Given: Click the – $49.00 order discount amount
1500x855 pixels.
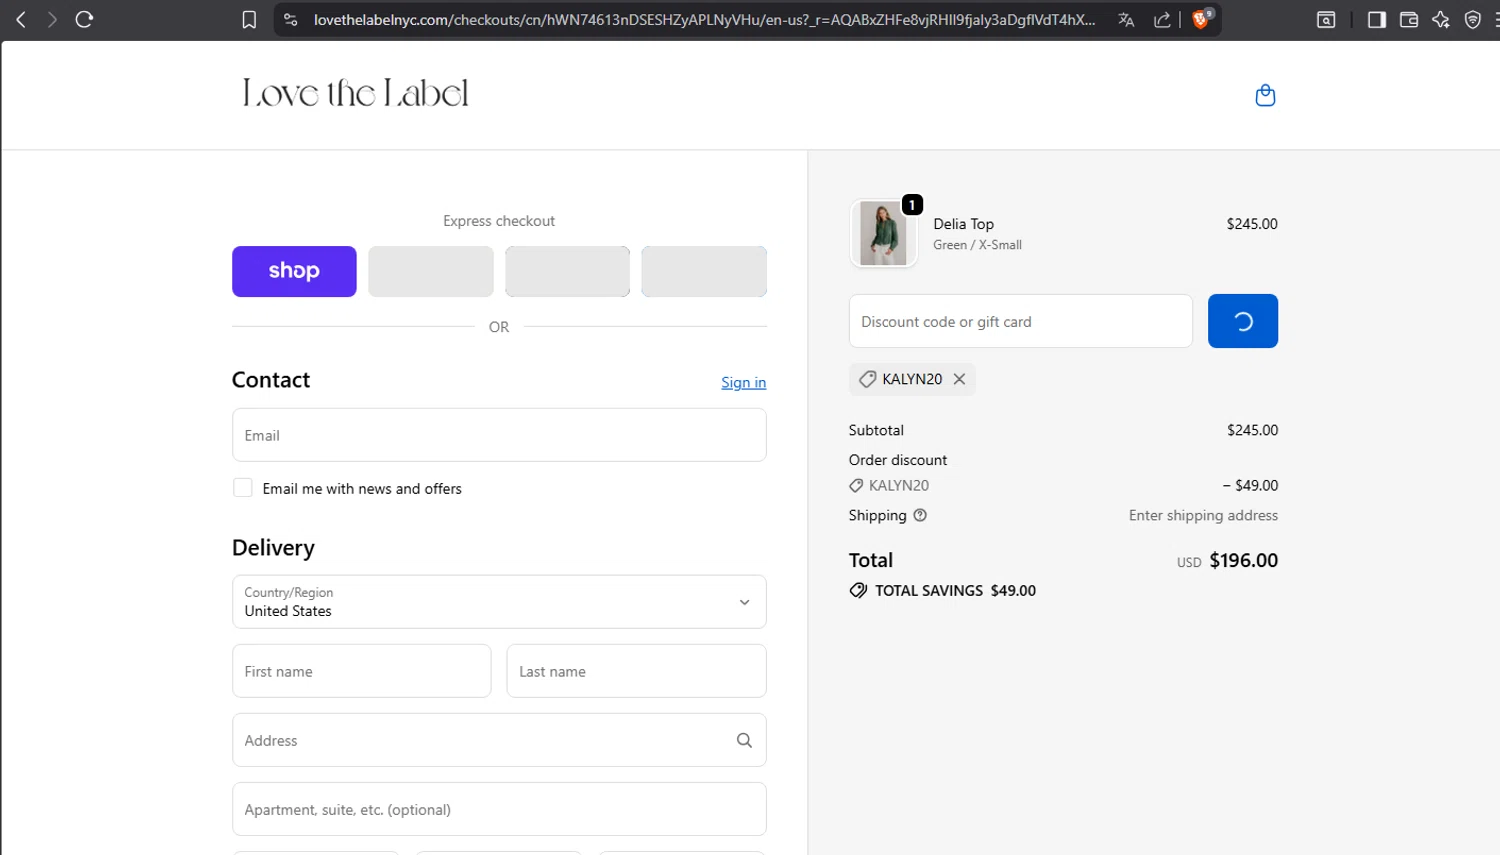Looking at the screenshot, I should click(1250, 485).
